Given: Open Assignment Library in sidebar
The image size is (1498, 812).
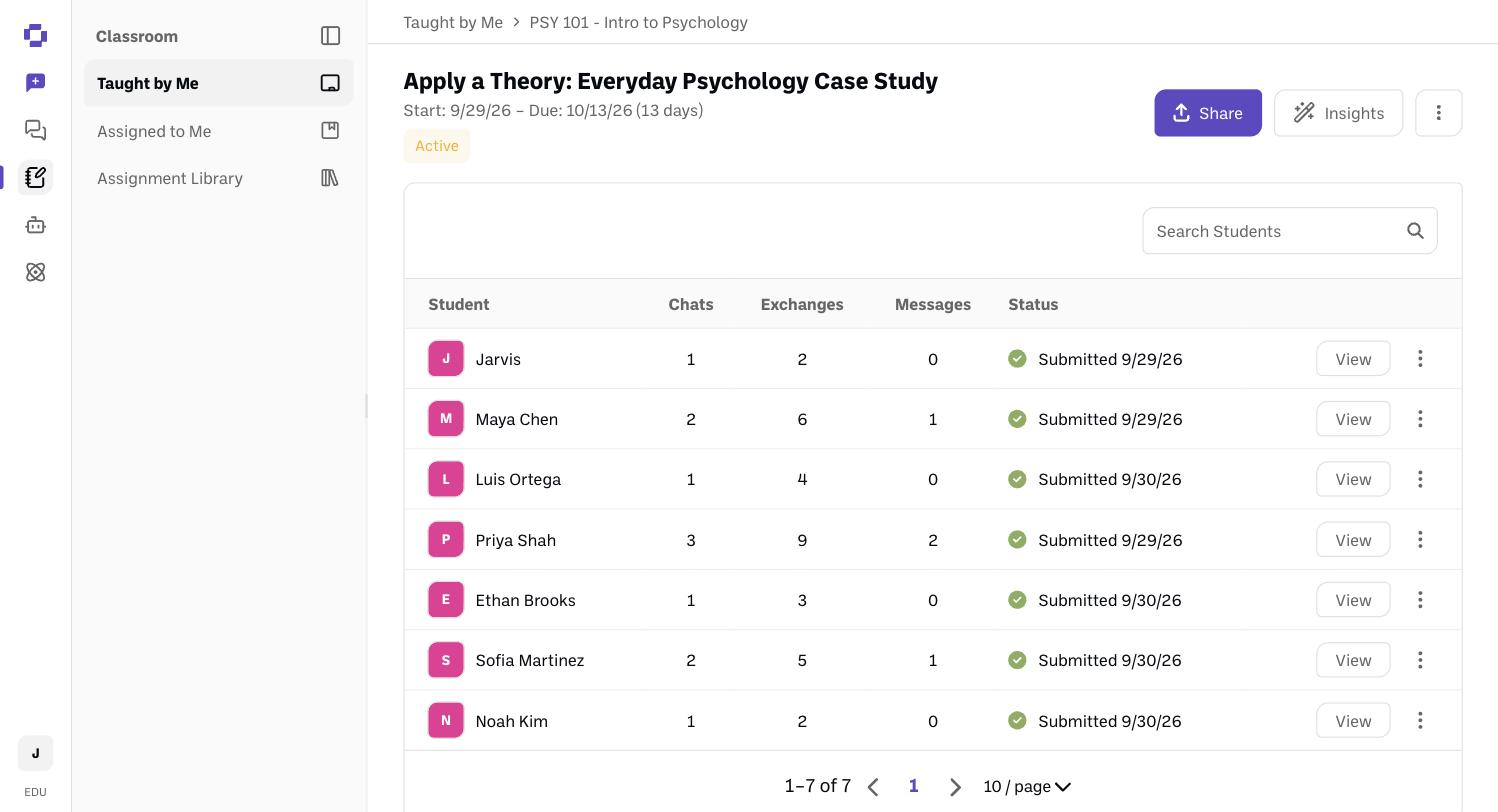Looking at the screenshot, I should click(x=218, y=178).
